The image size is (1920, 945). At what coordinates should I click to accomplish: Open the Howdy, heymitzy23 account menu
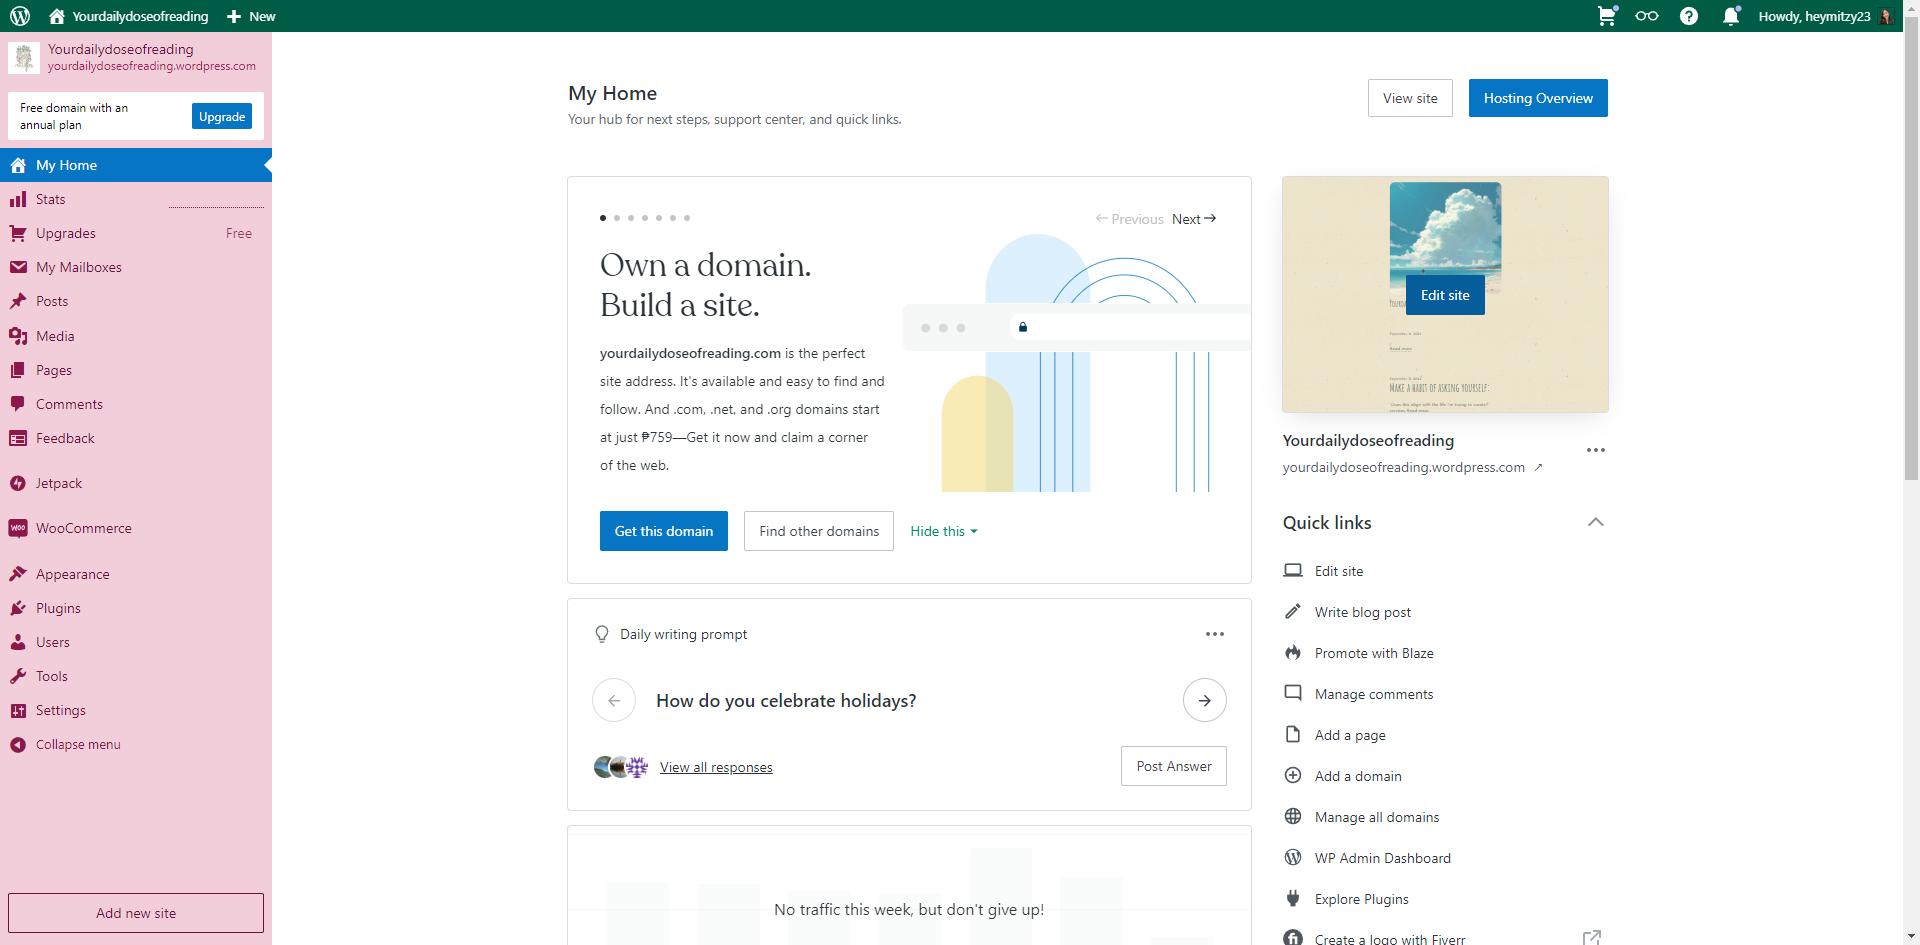point(1827,16)
